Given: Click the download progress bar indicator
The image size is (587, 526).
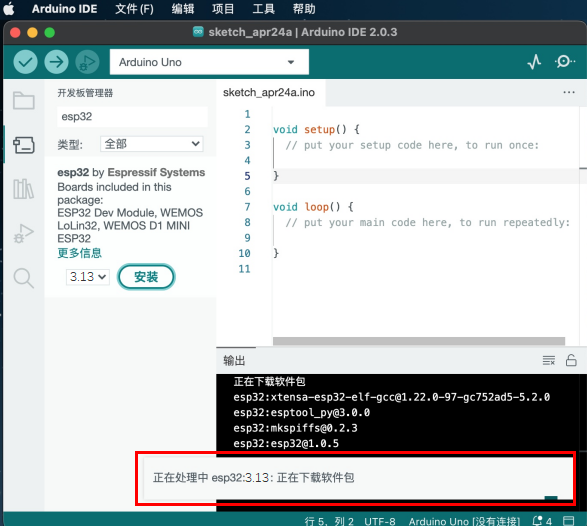Looking at the screenshot, I should click(551, 498).
